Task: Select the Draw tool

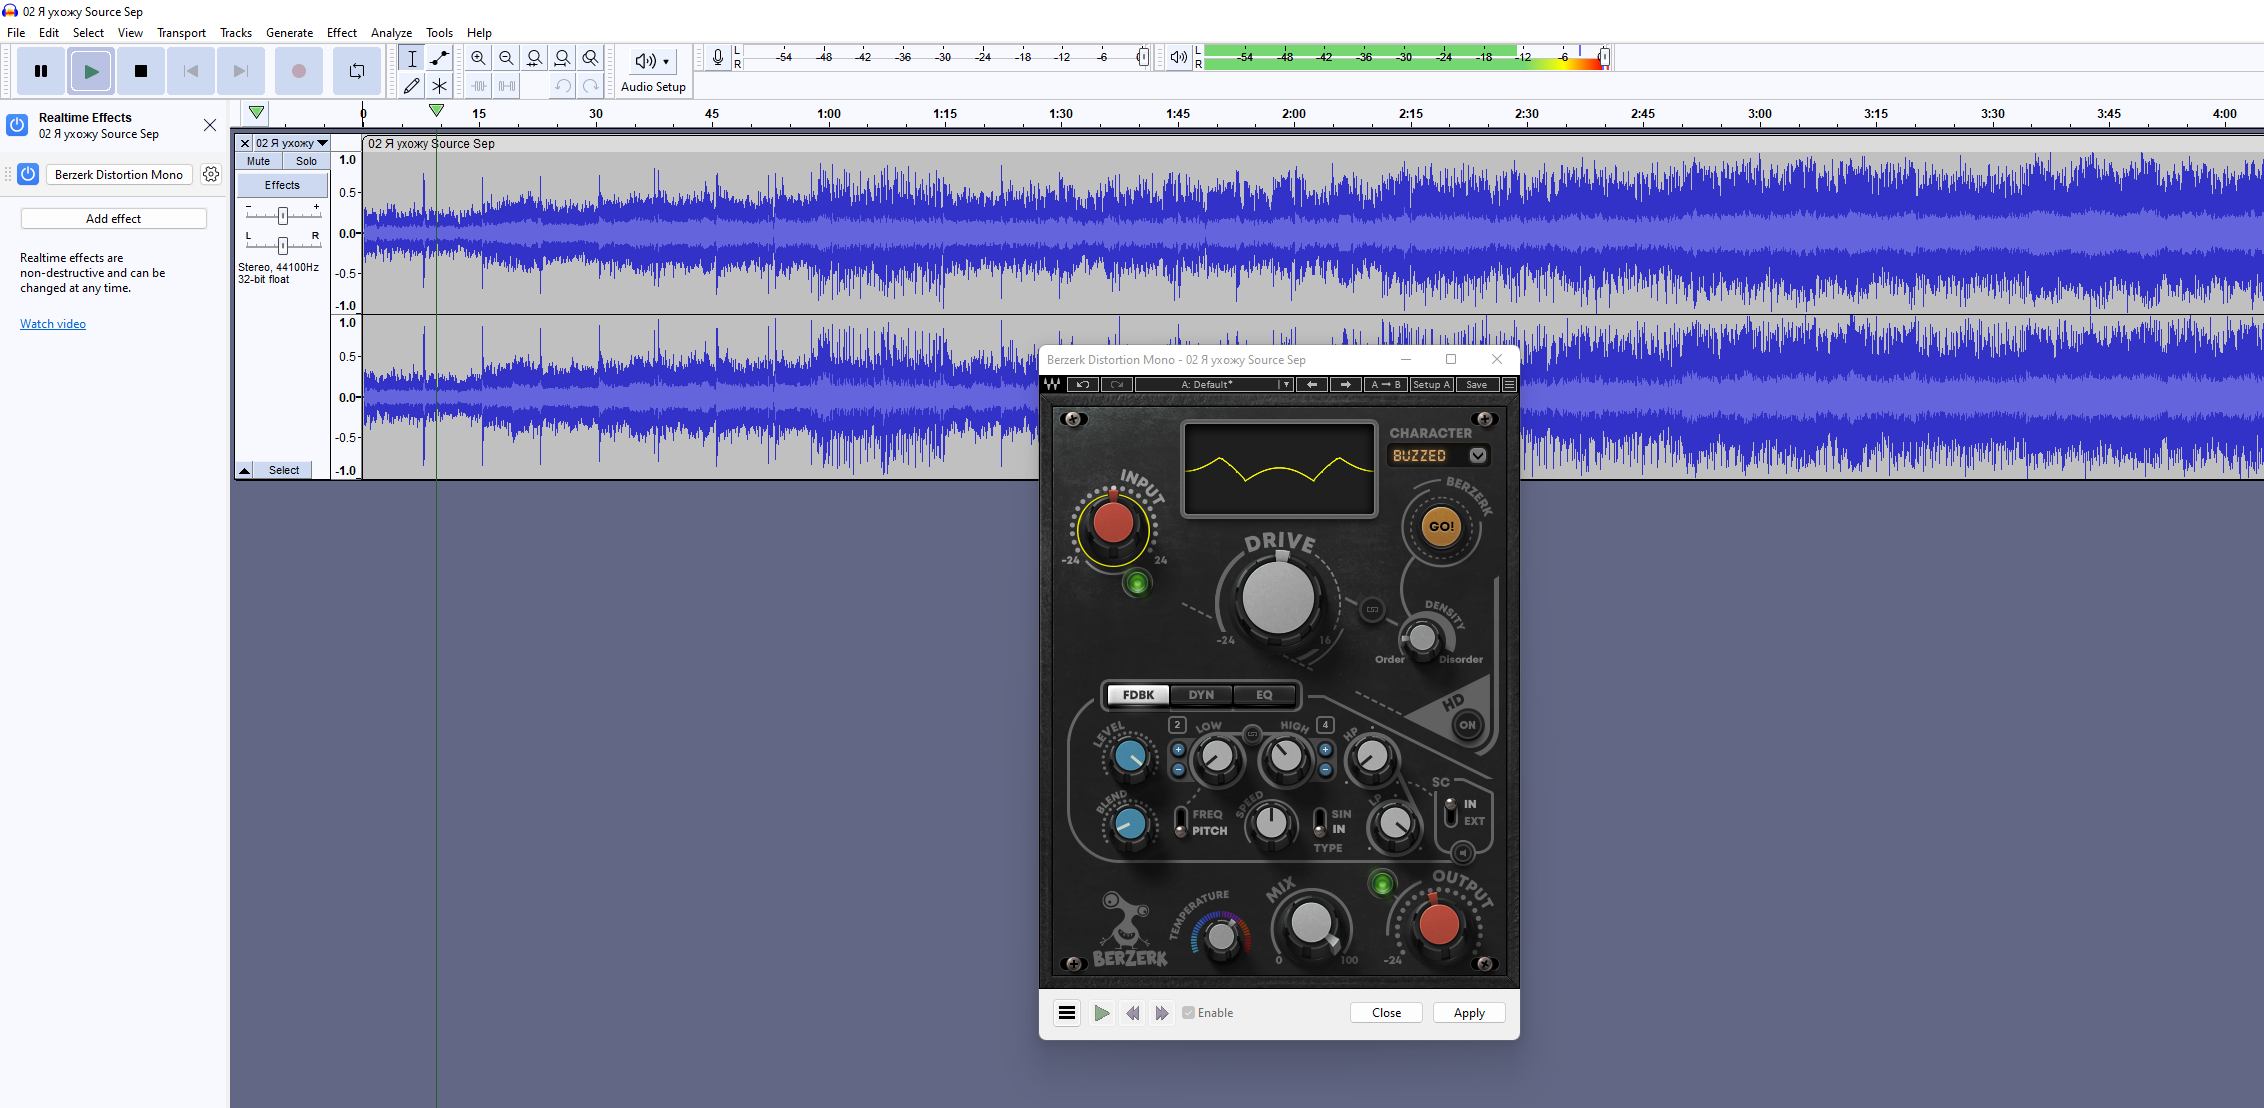Action: pyautogui.click(x=411, y=85)
